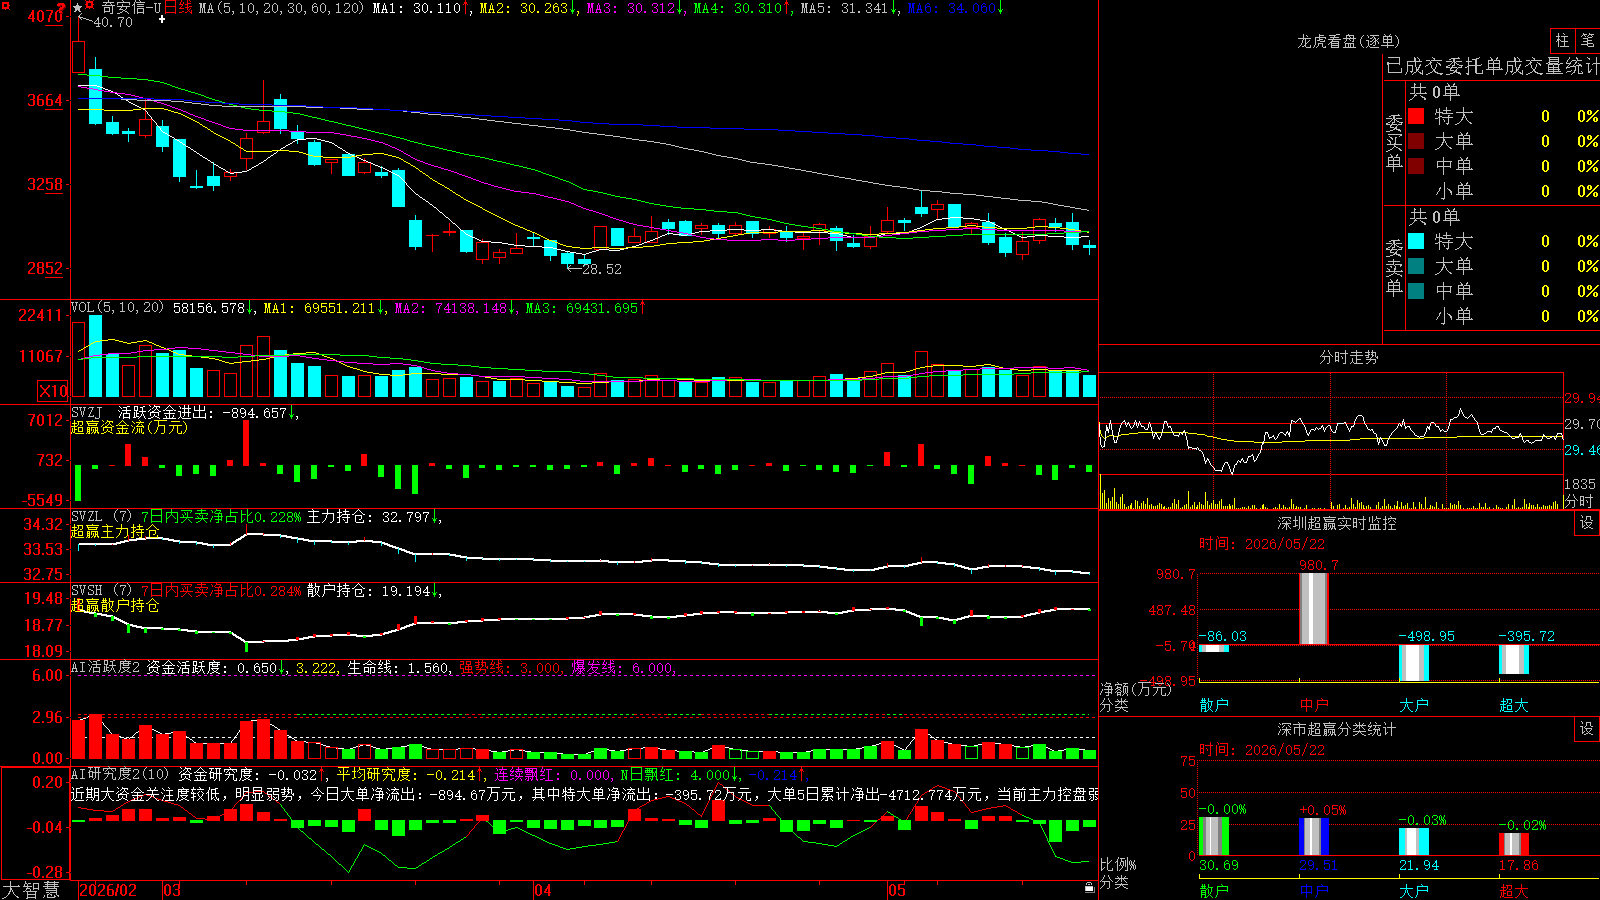This screenshot has width=1600, height=900.
Task: Click the 分时走势 panel title
Action: pos(1349,357)
